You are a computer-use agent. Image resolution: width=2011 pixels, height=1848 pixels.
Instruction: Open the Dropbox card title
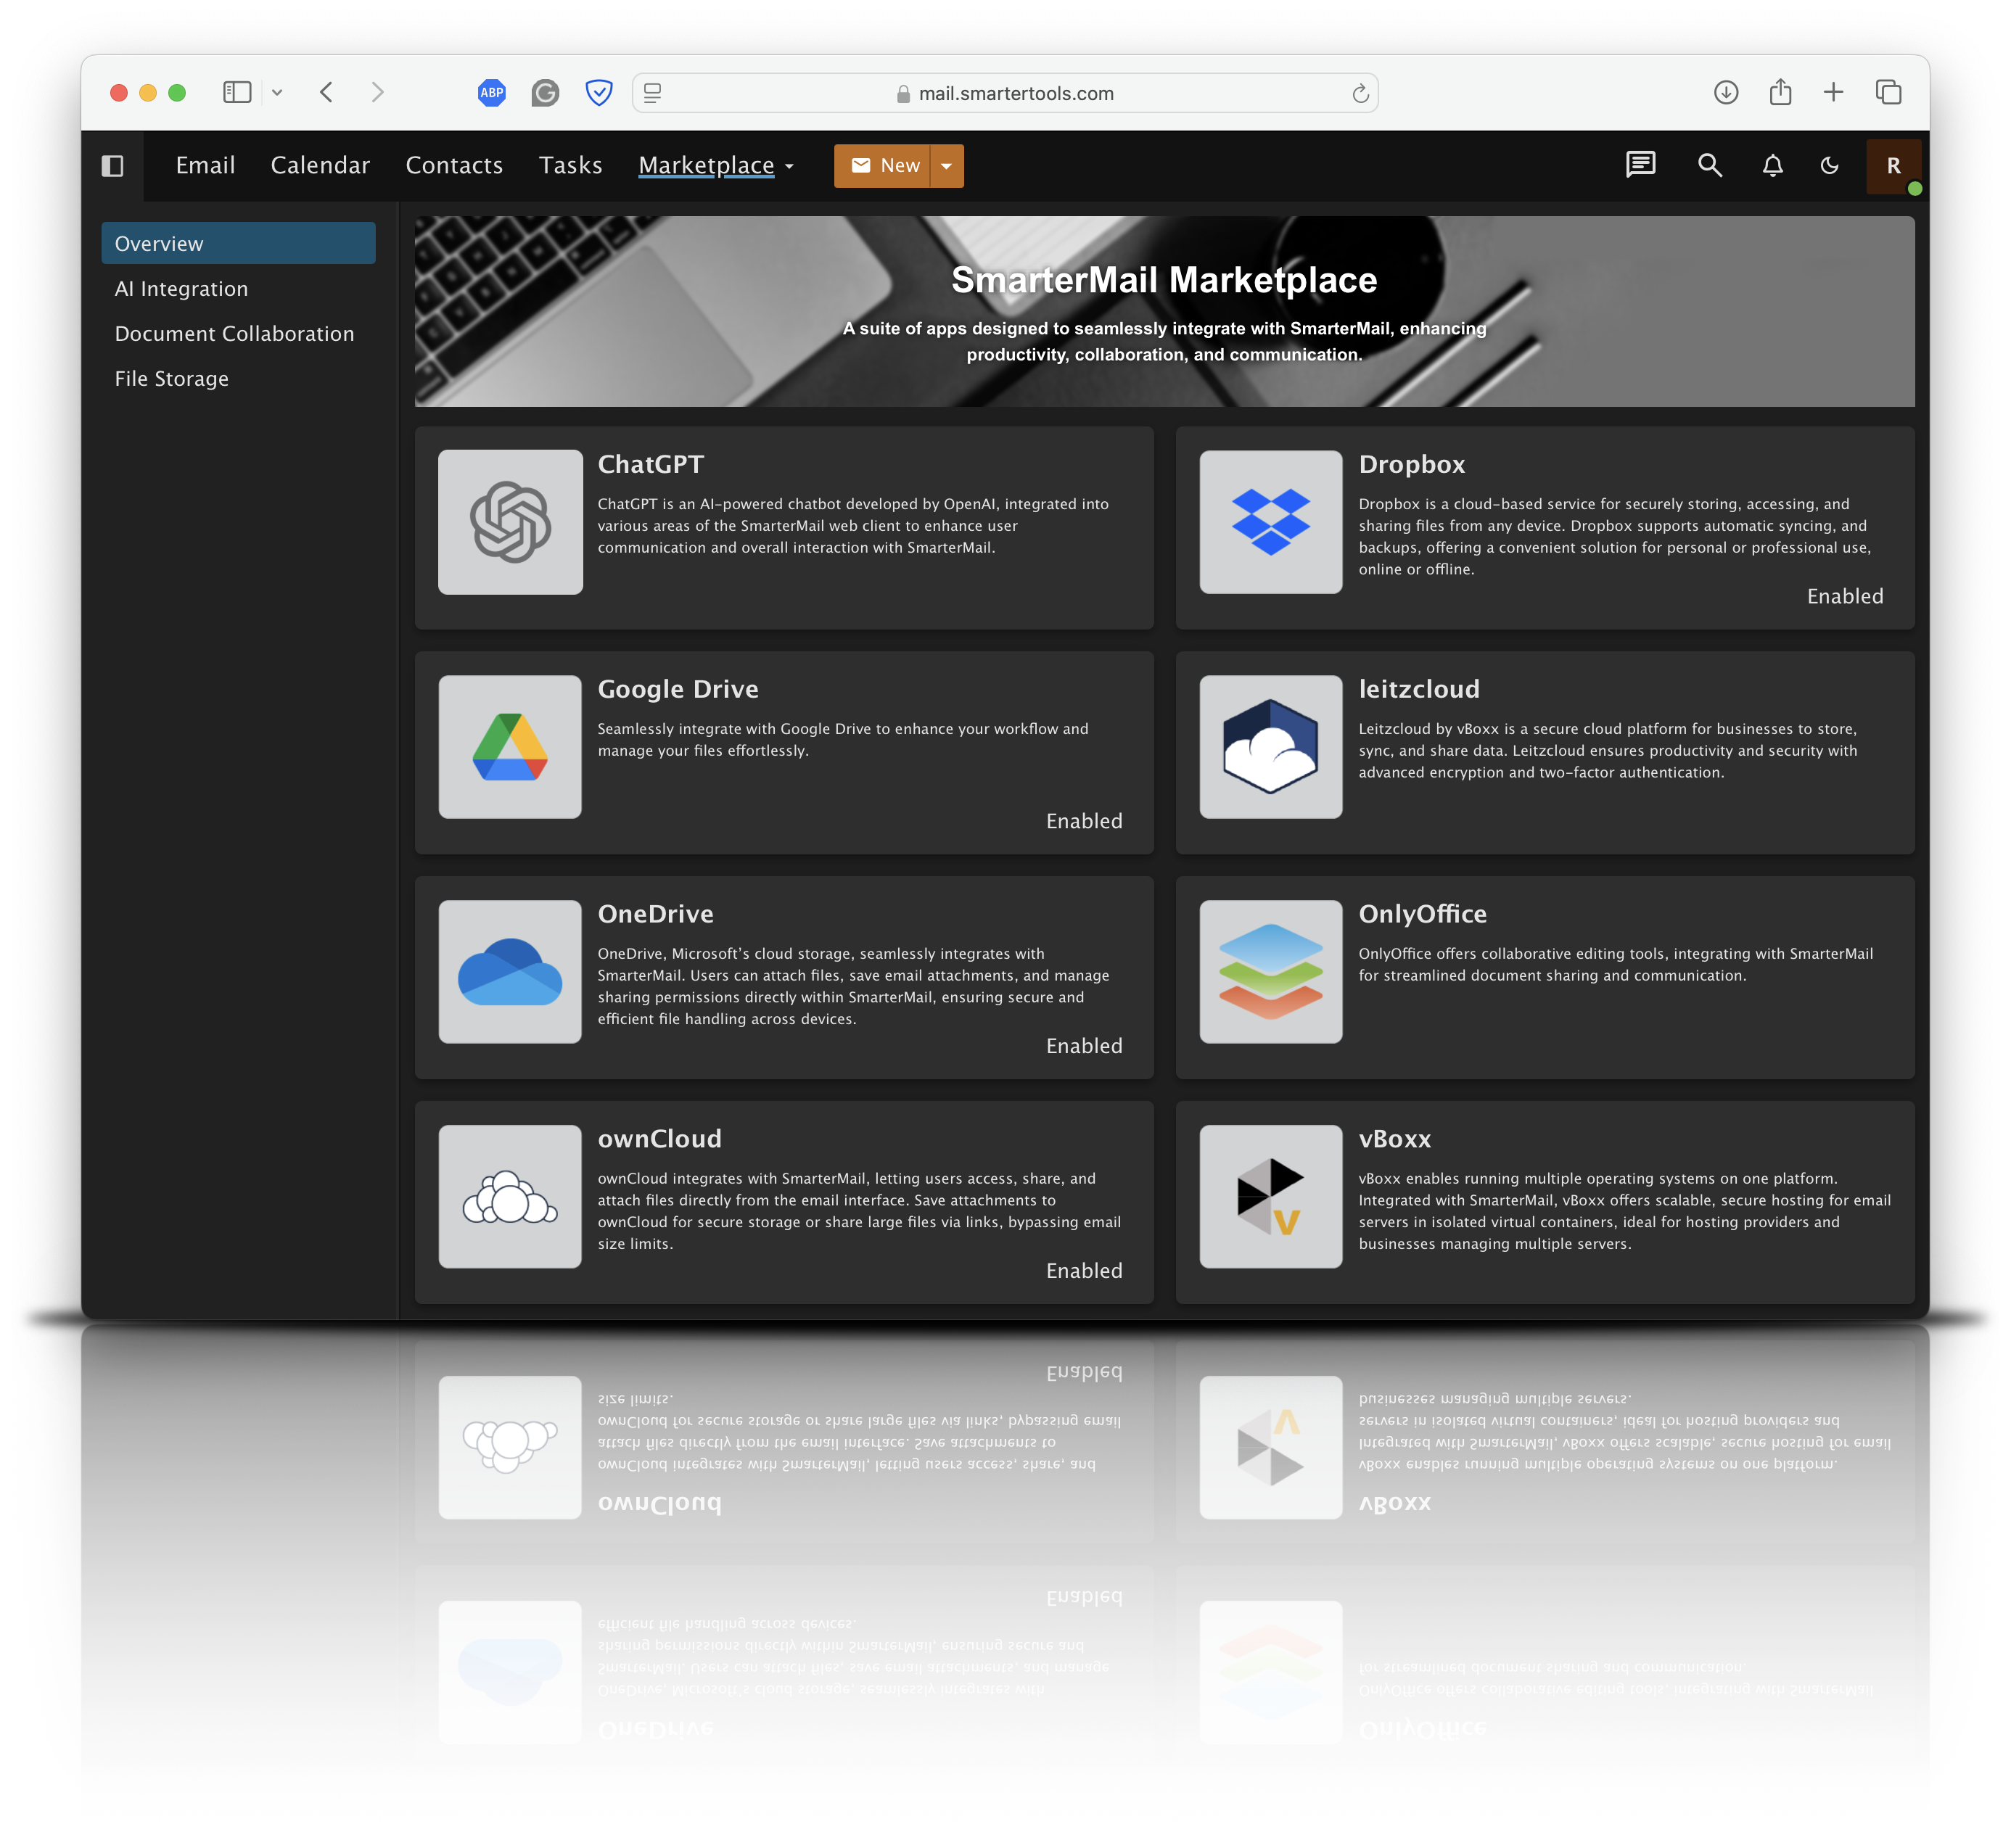point(1412,464)
